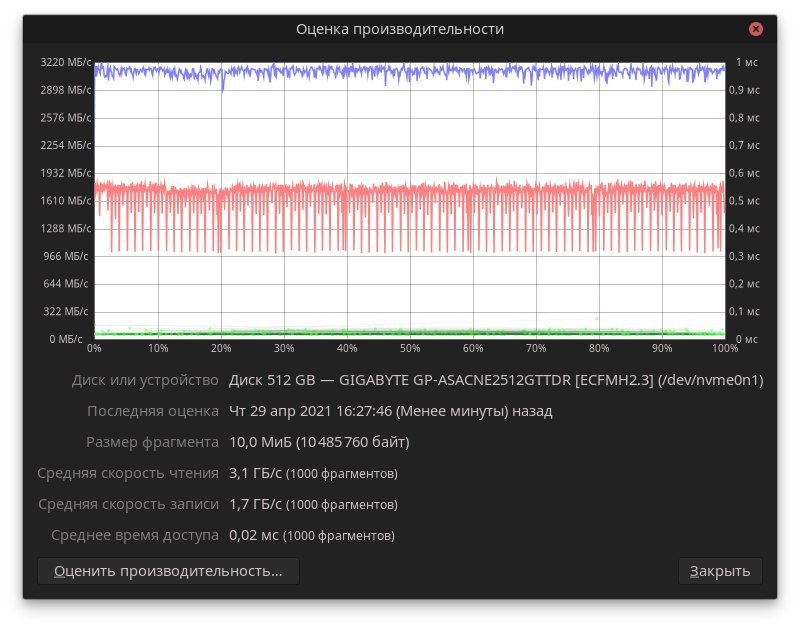
Task: Click the "3220 МБ/с" axis label
Action: 66,62
